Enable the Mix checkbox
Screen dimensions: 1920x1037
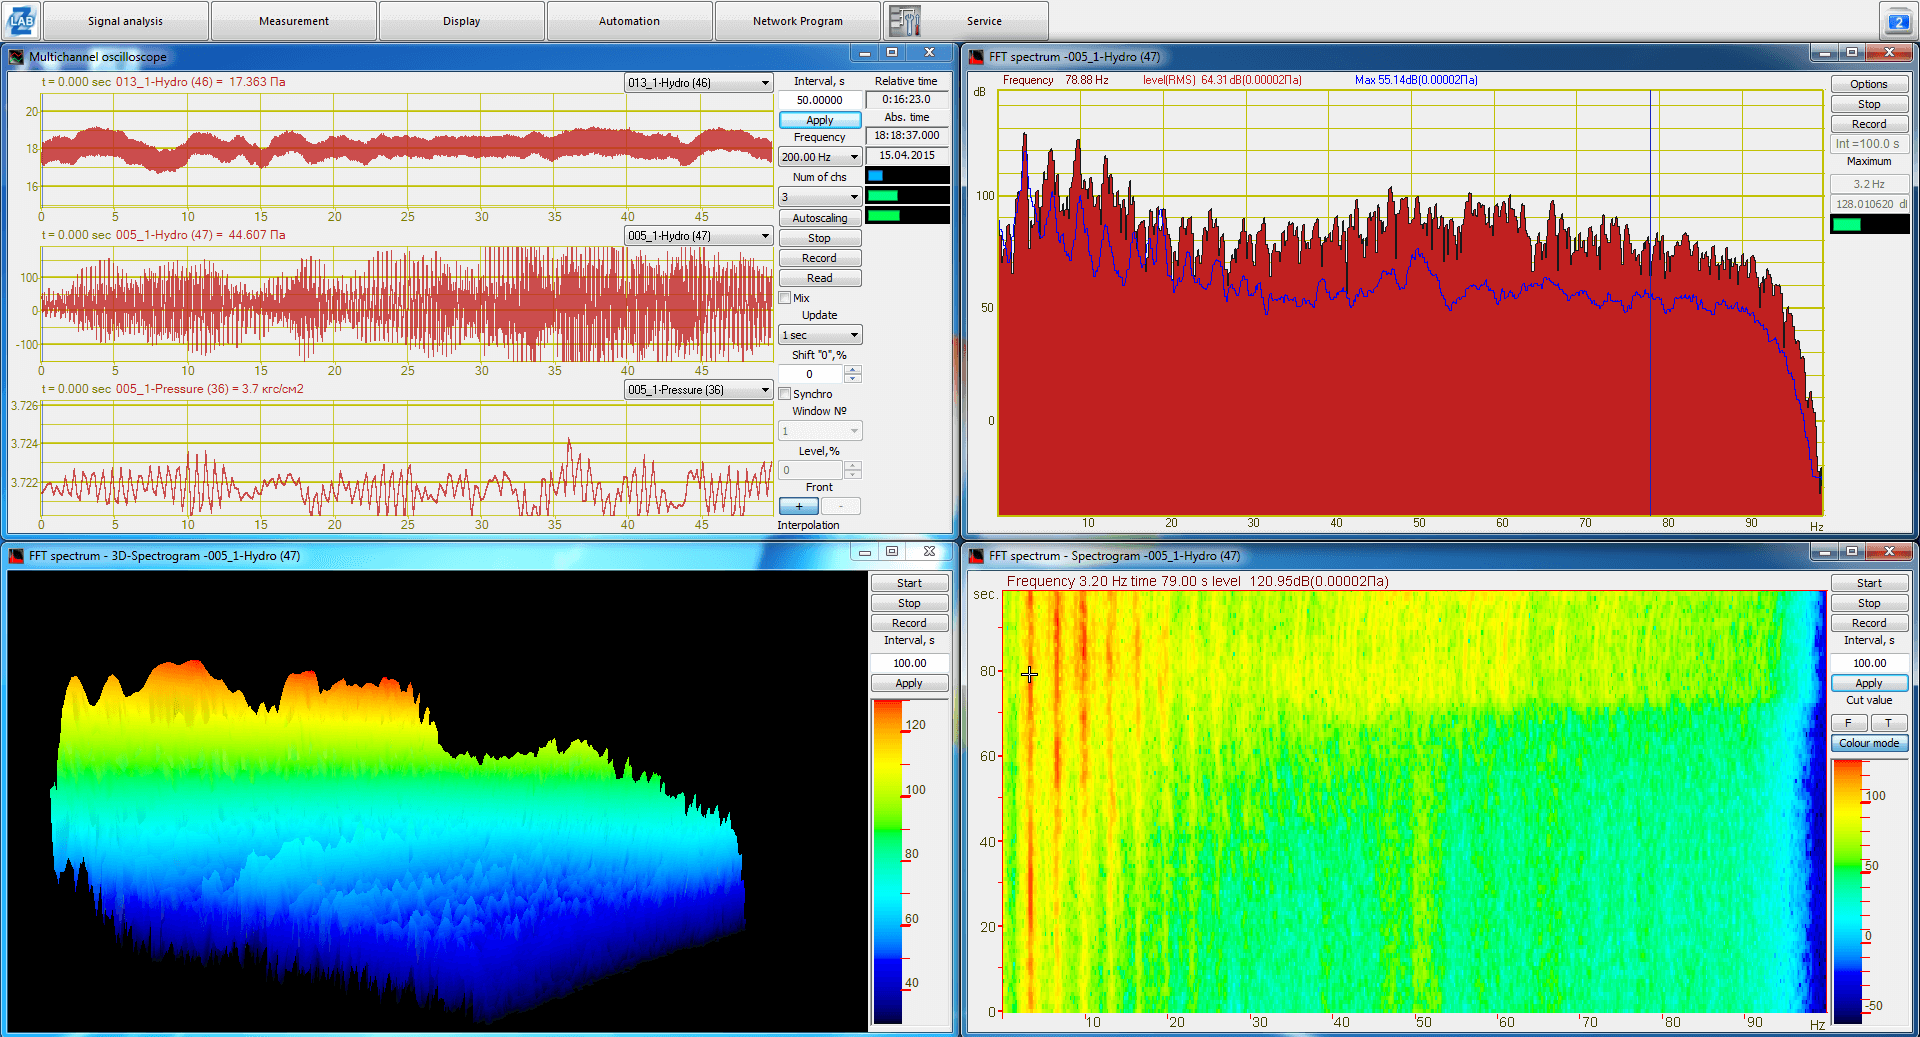(785, 298)
